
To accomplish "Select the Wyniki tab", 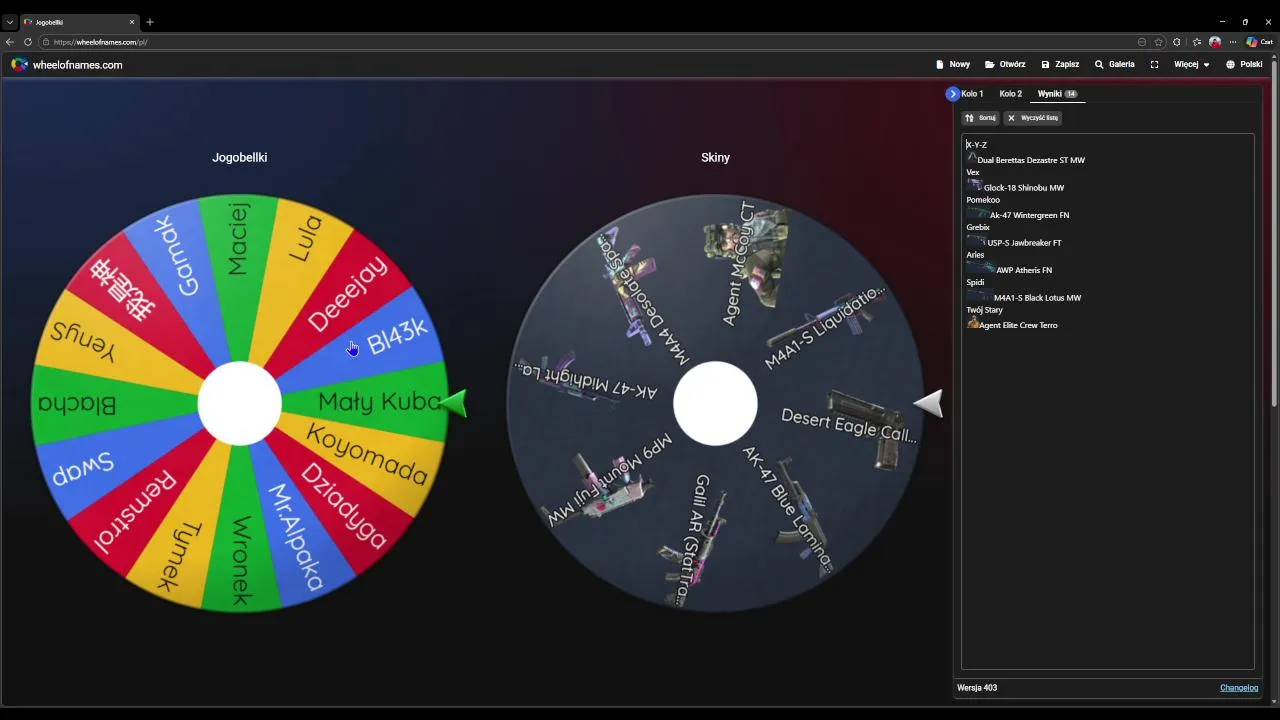I will [1057, 94].
